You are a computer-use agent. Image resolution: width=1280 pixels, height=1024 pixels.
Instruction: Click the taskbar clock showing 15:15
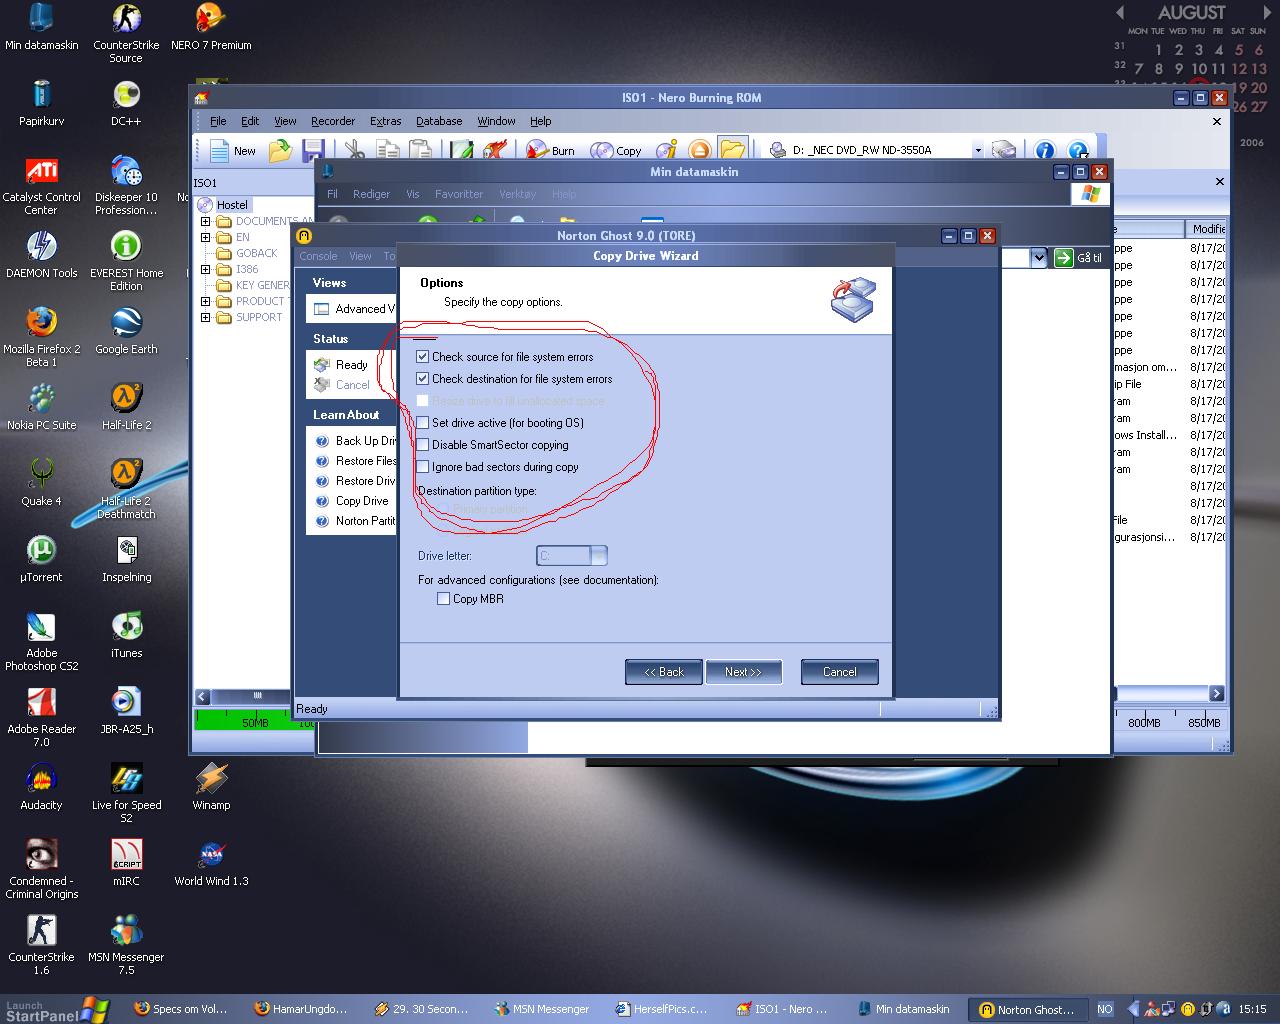[x=1252, y=1009]
